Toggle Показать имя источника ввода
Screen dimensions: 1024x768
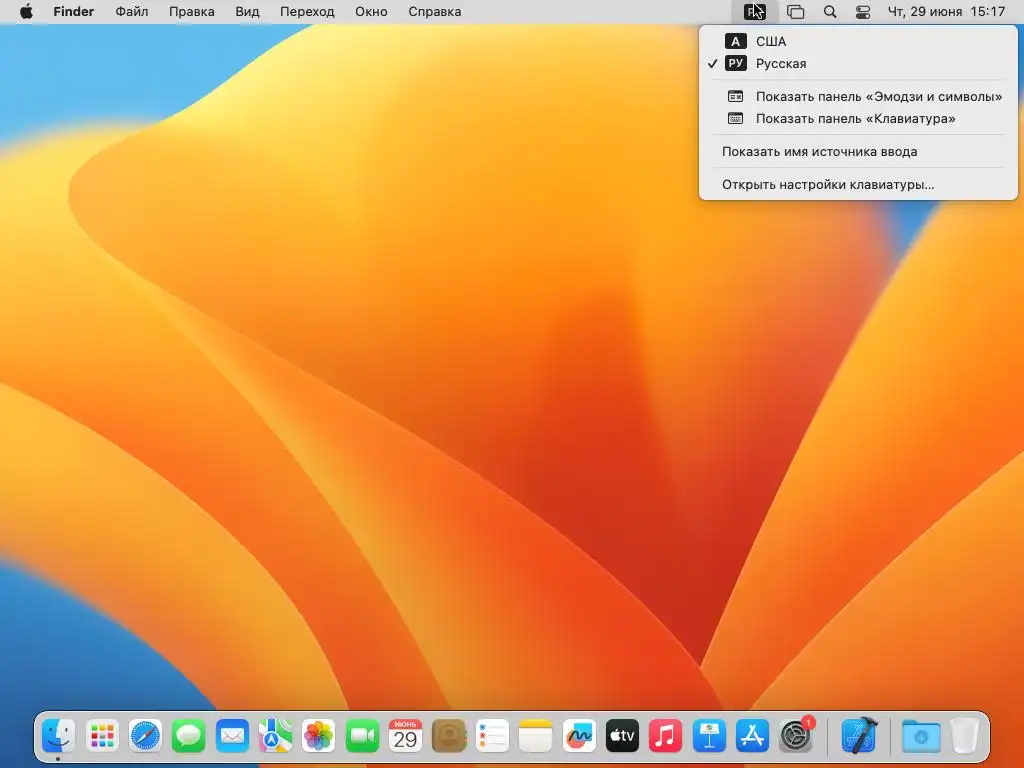click(x=858, y=152)
